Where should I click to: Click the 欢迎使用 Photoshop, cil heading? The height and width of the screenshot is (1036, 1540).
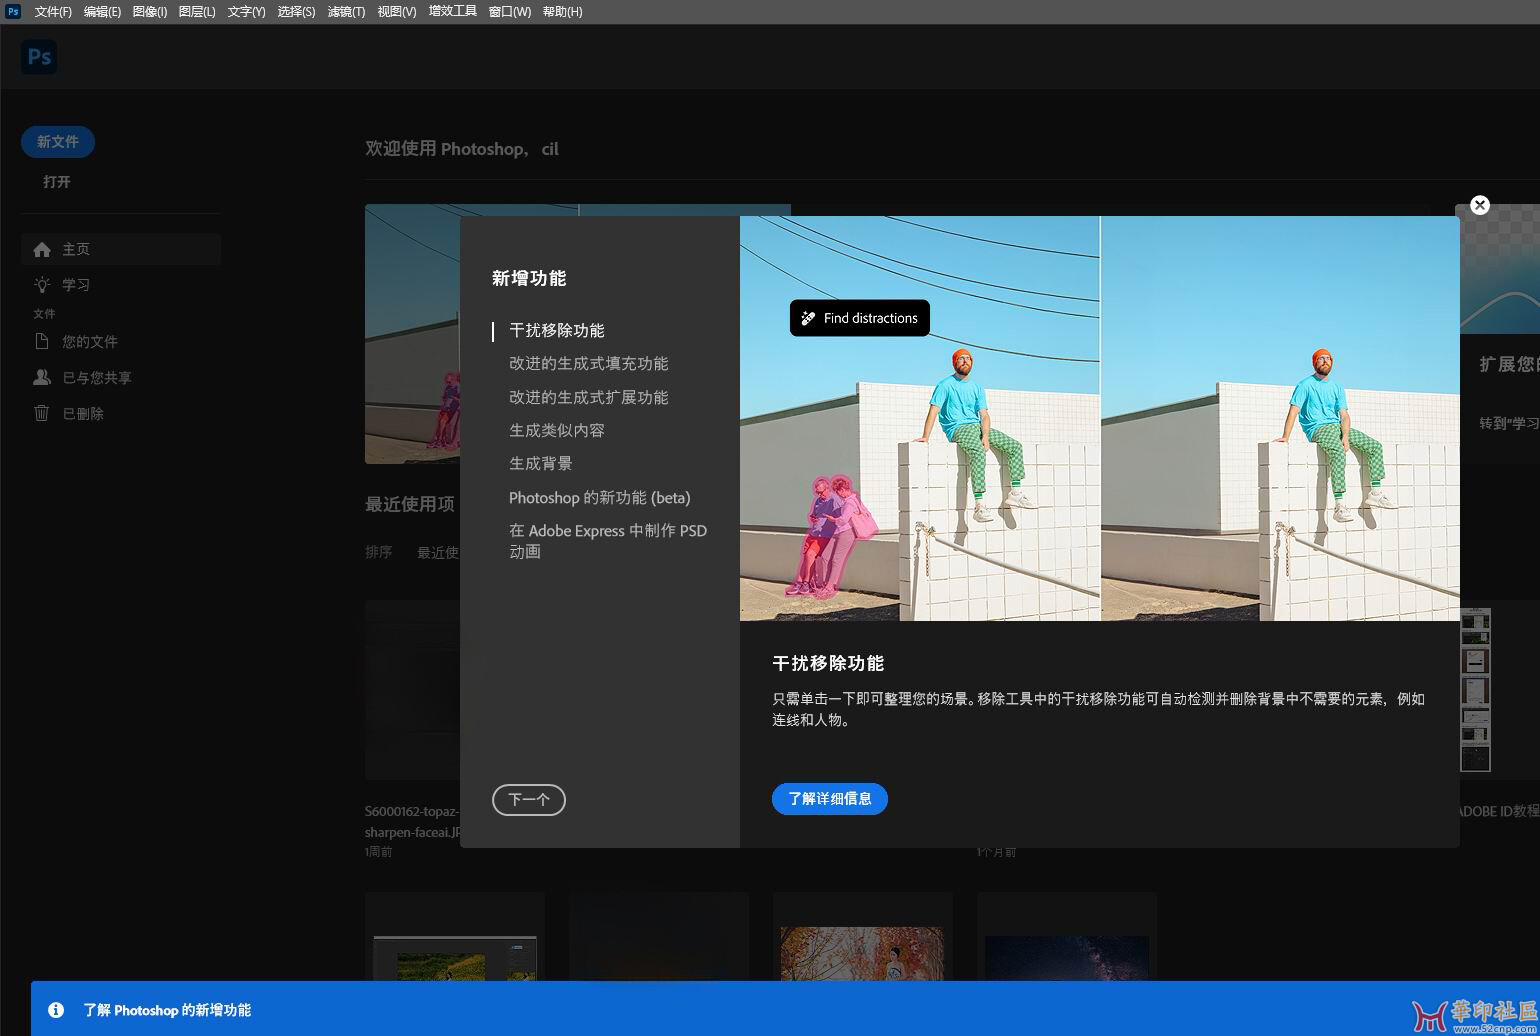462,149
